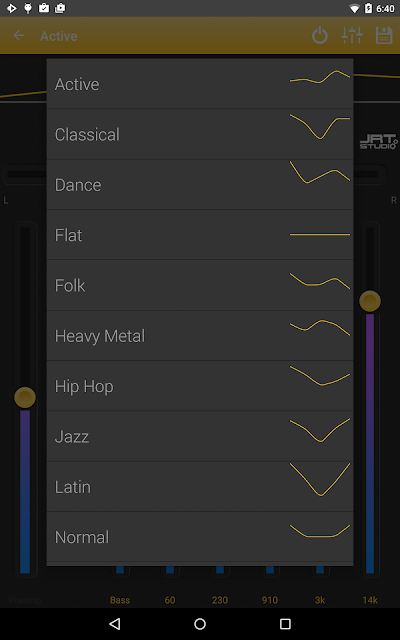Choose the Latin preset

pos(200,487)
